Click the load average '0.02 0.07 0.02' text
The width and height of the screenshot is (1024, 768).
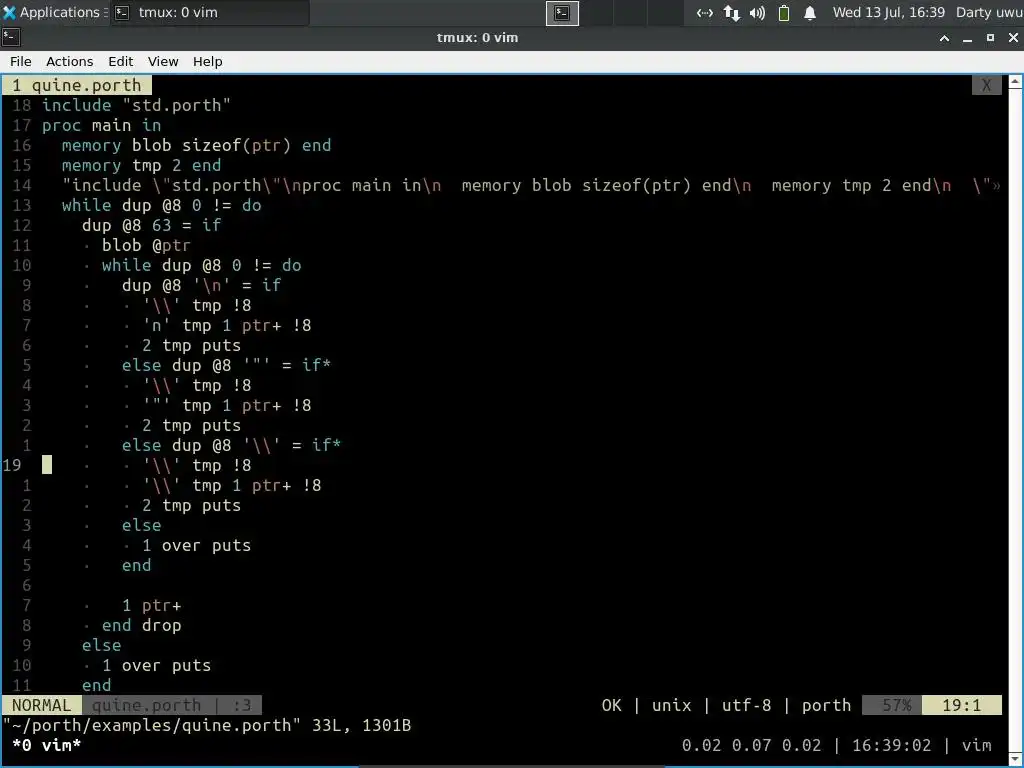click(x=751, y=745)
